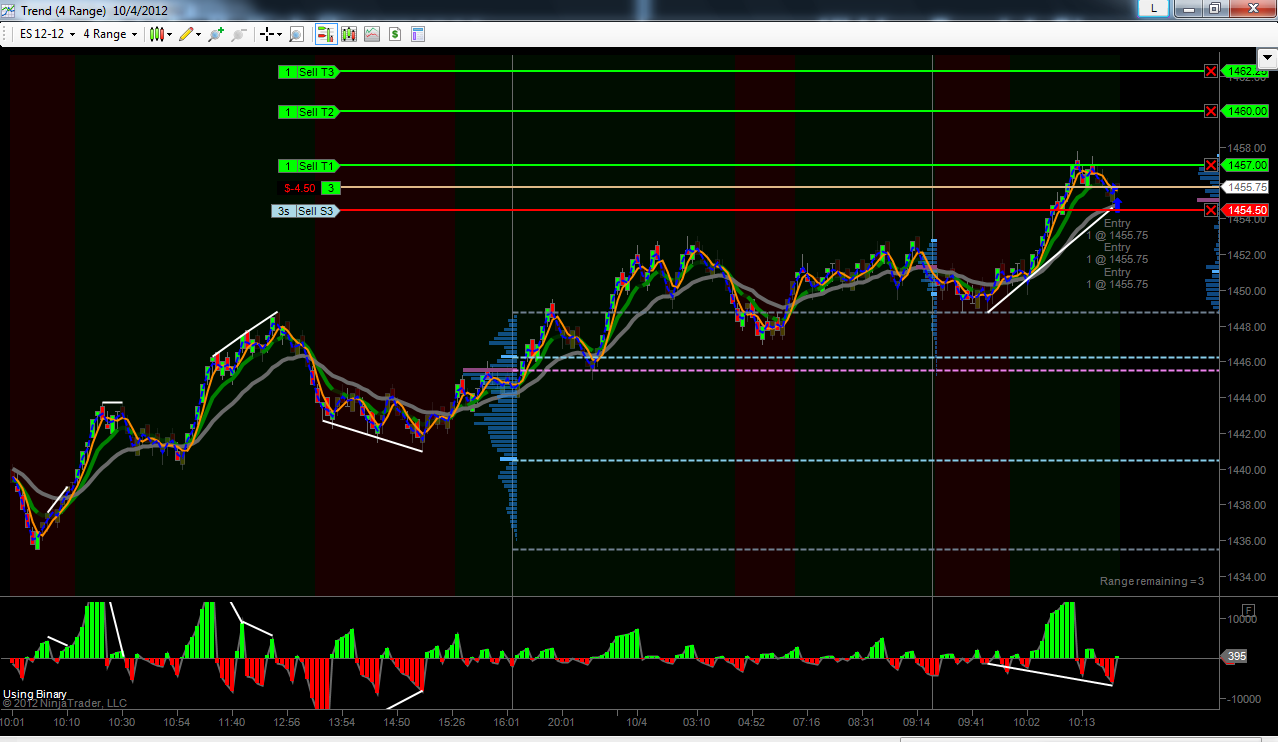The width and height of the screenshot is (1278, 742).
Task: Open the ES 12-12 instrument dropdown
Action: (46, 34)
